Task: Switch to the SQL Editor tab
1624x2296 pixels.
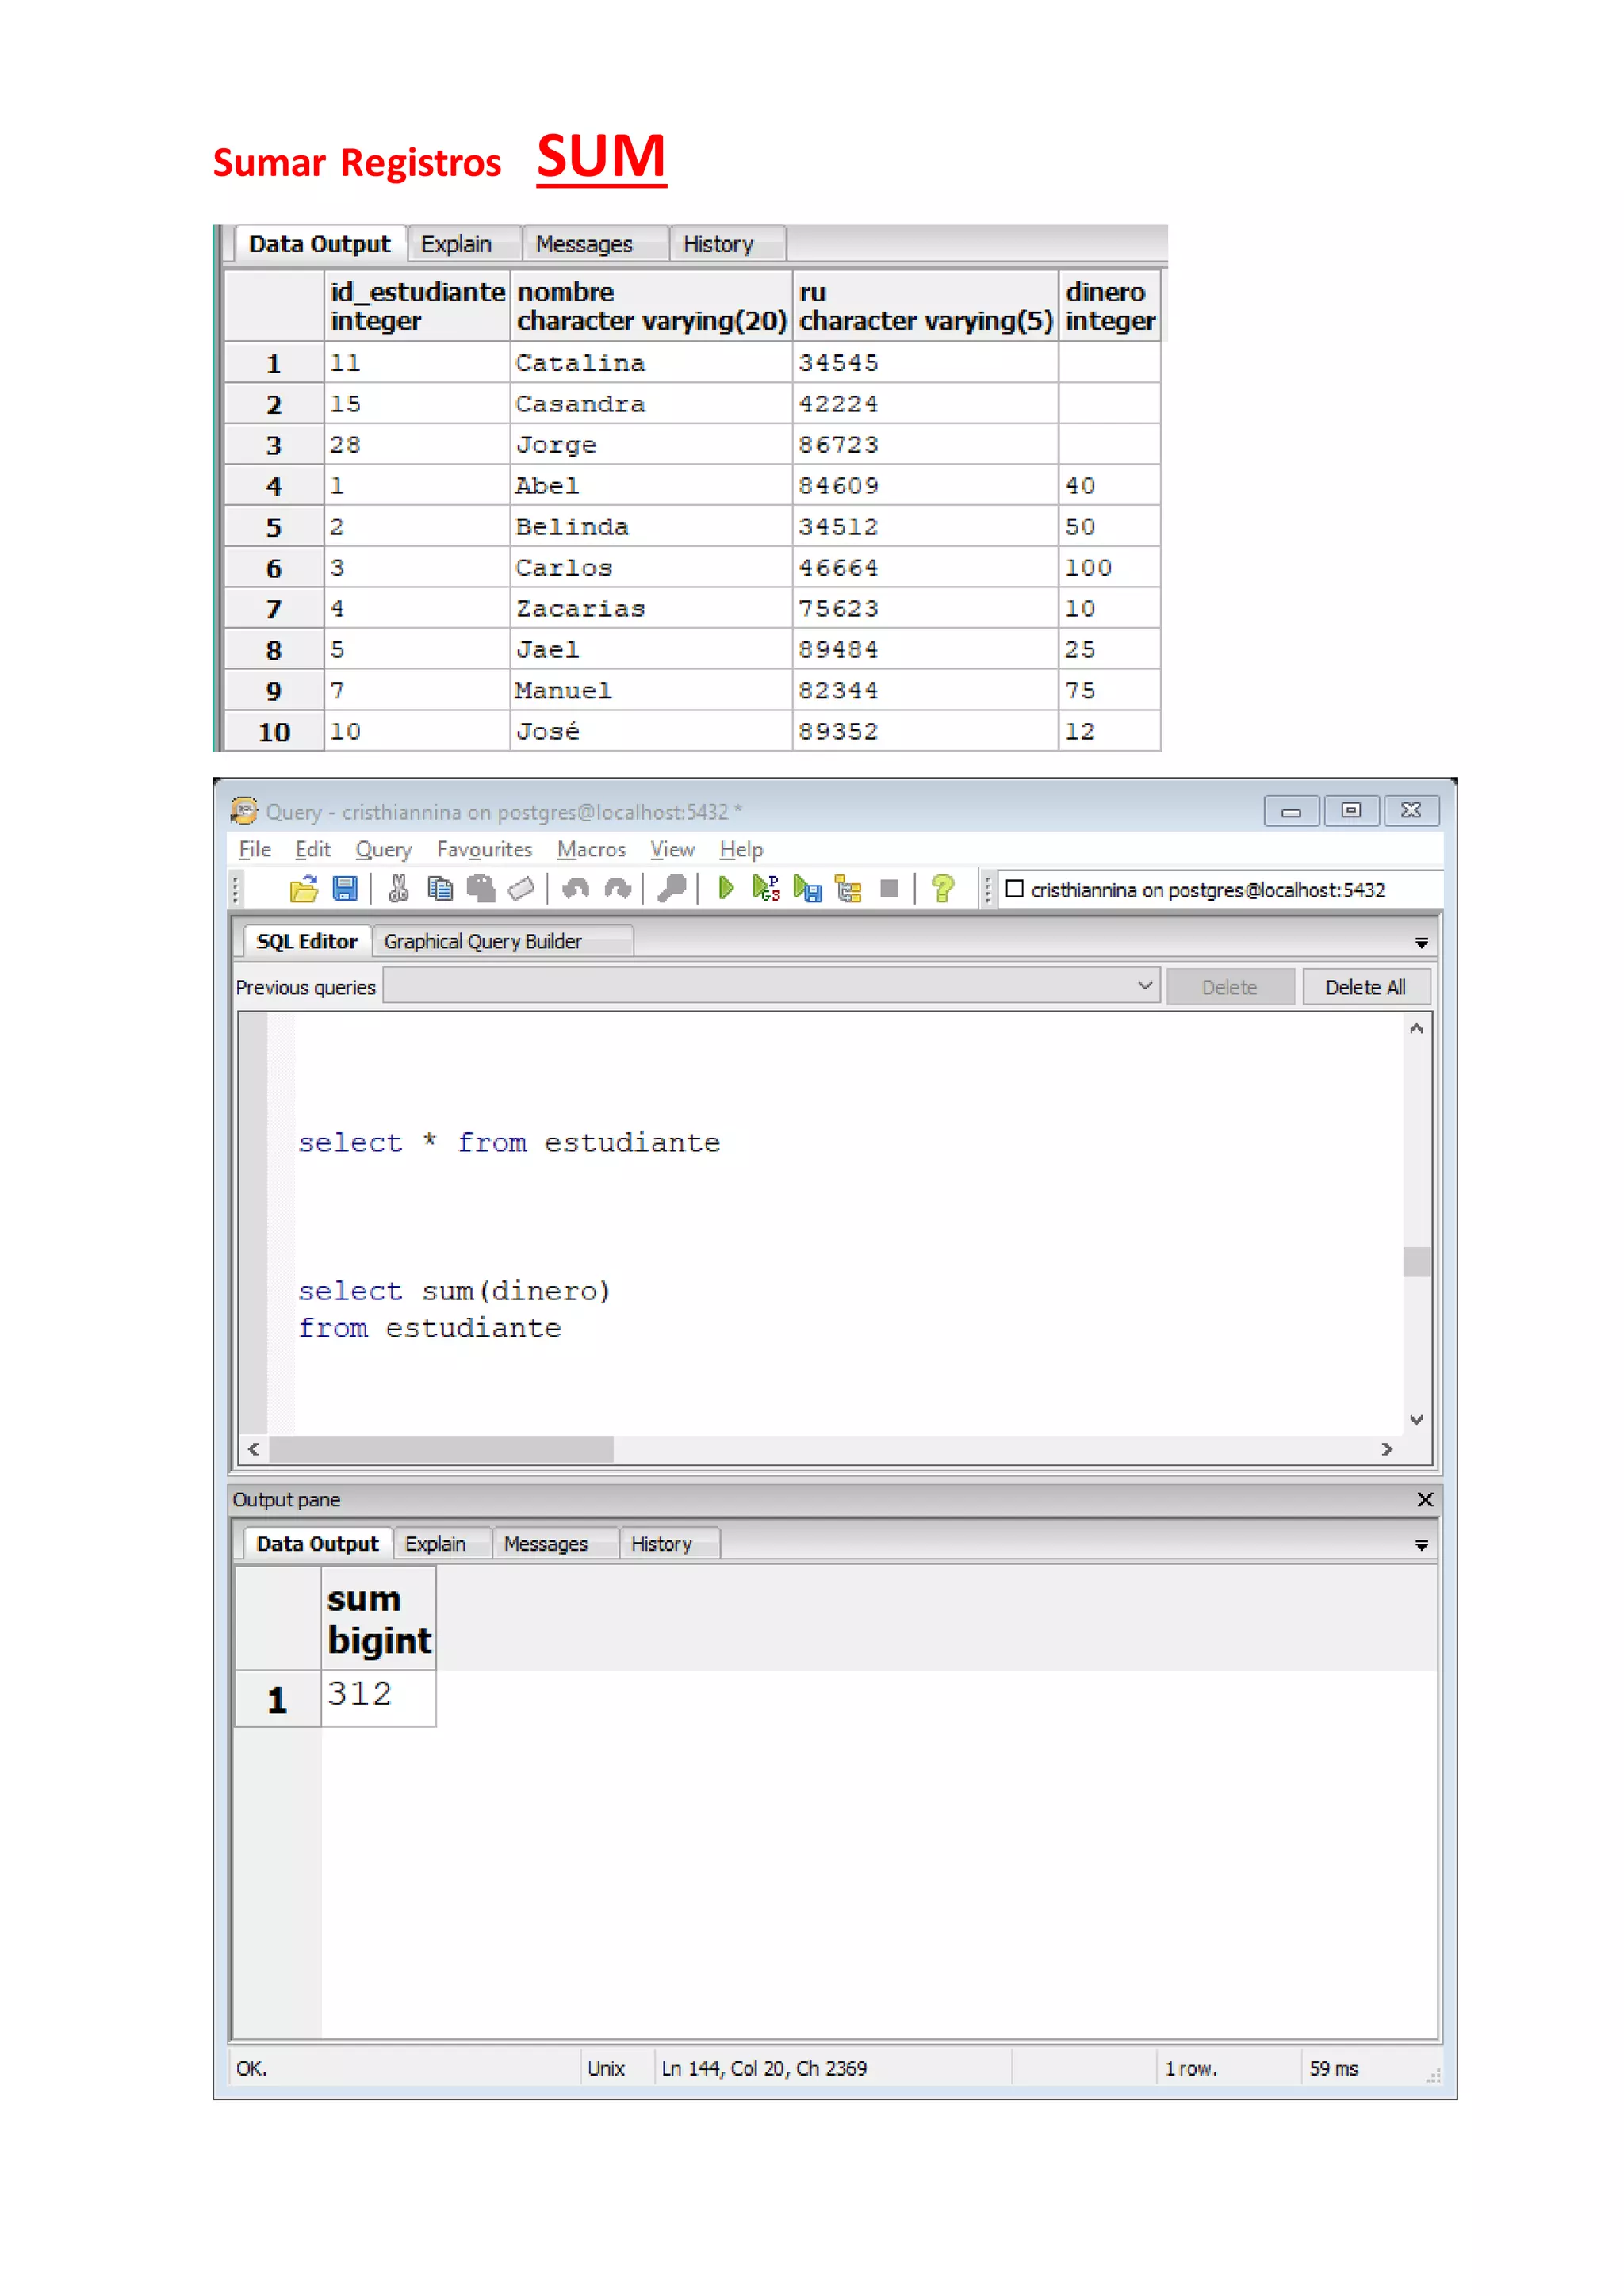Action: 306,941
